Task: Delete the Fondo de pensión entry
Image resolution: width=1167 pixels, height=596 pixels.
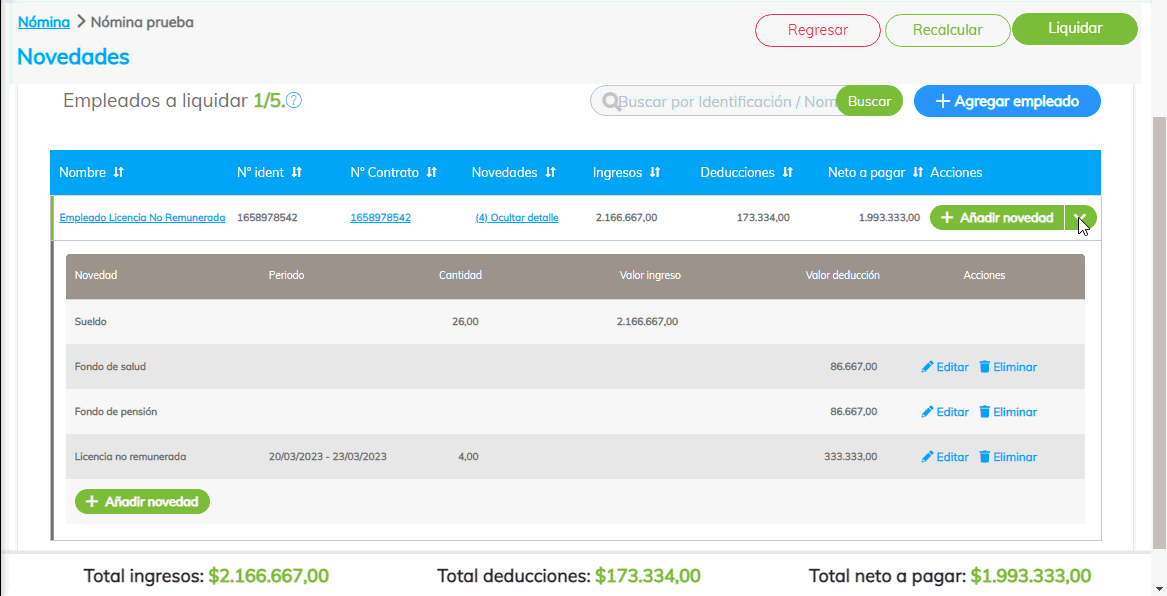Action: 1007,412
